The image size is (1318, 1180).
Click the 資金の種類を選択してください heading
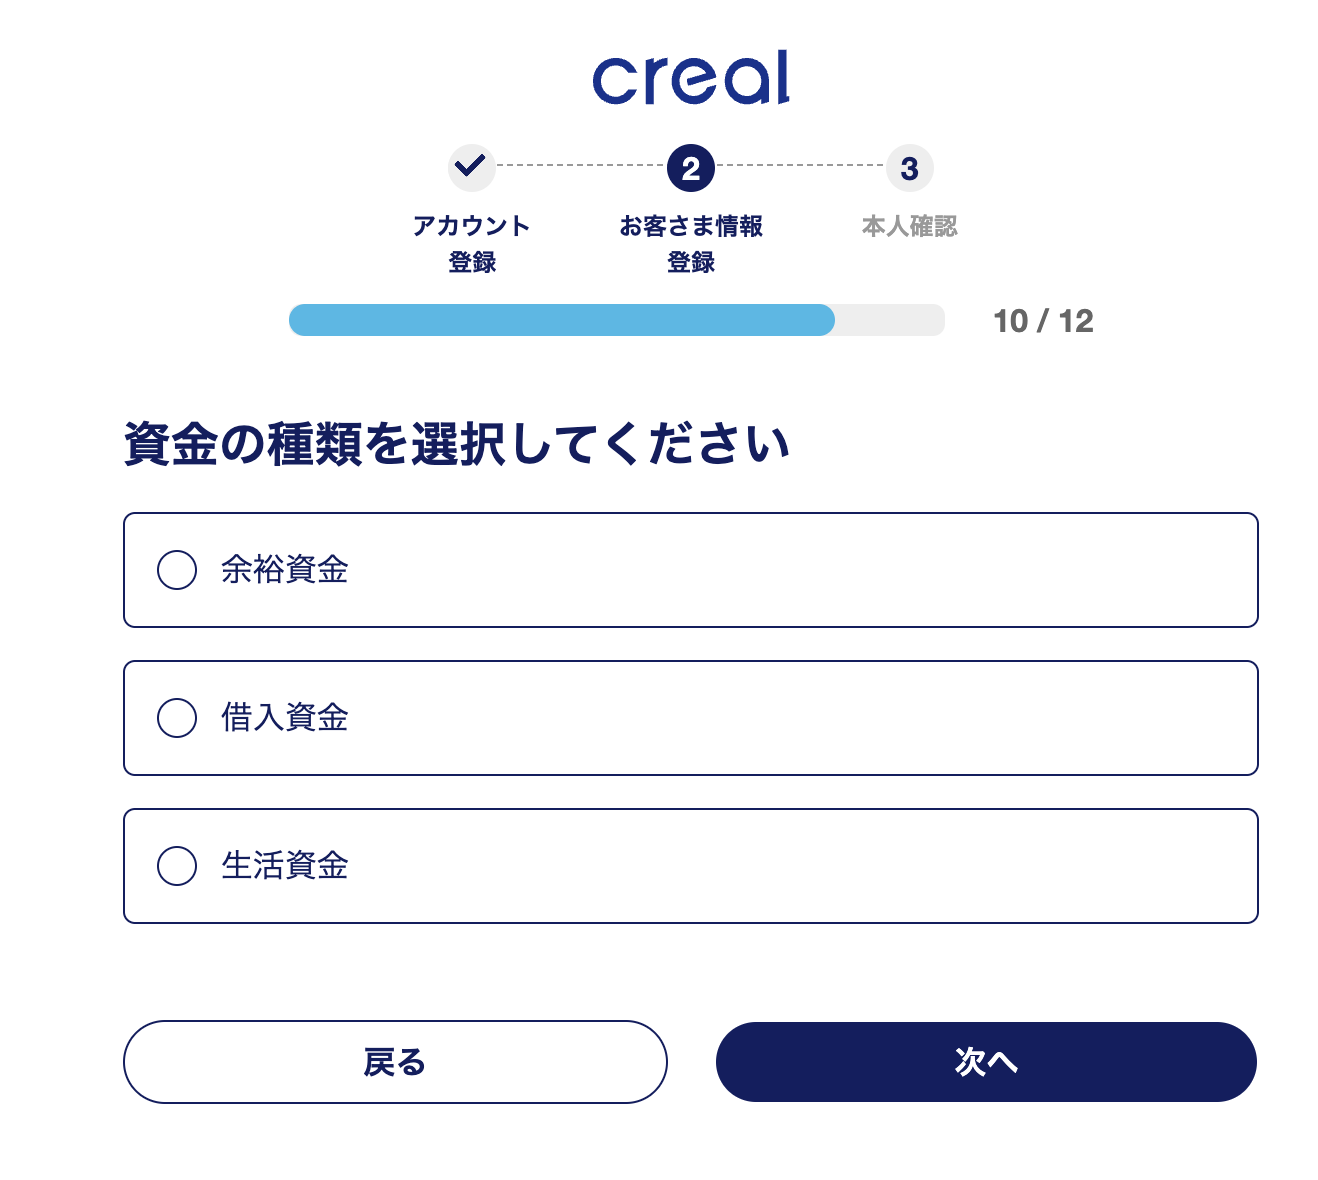(x=456, y=438)
